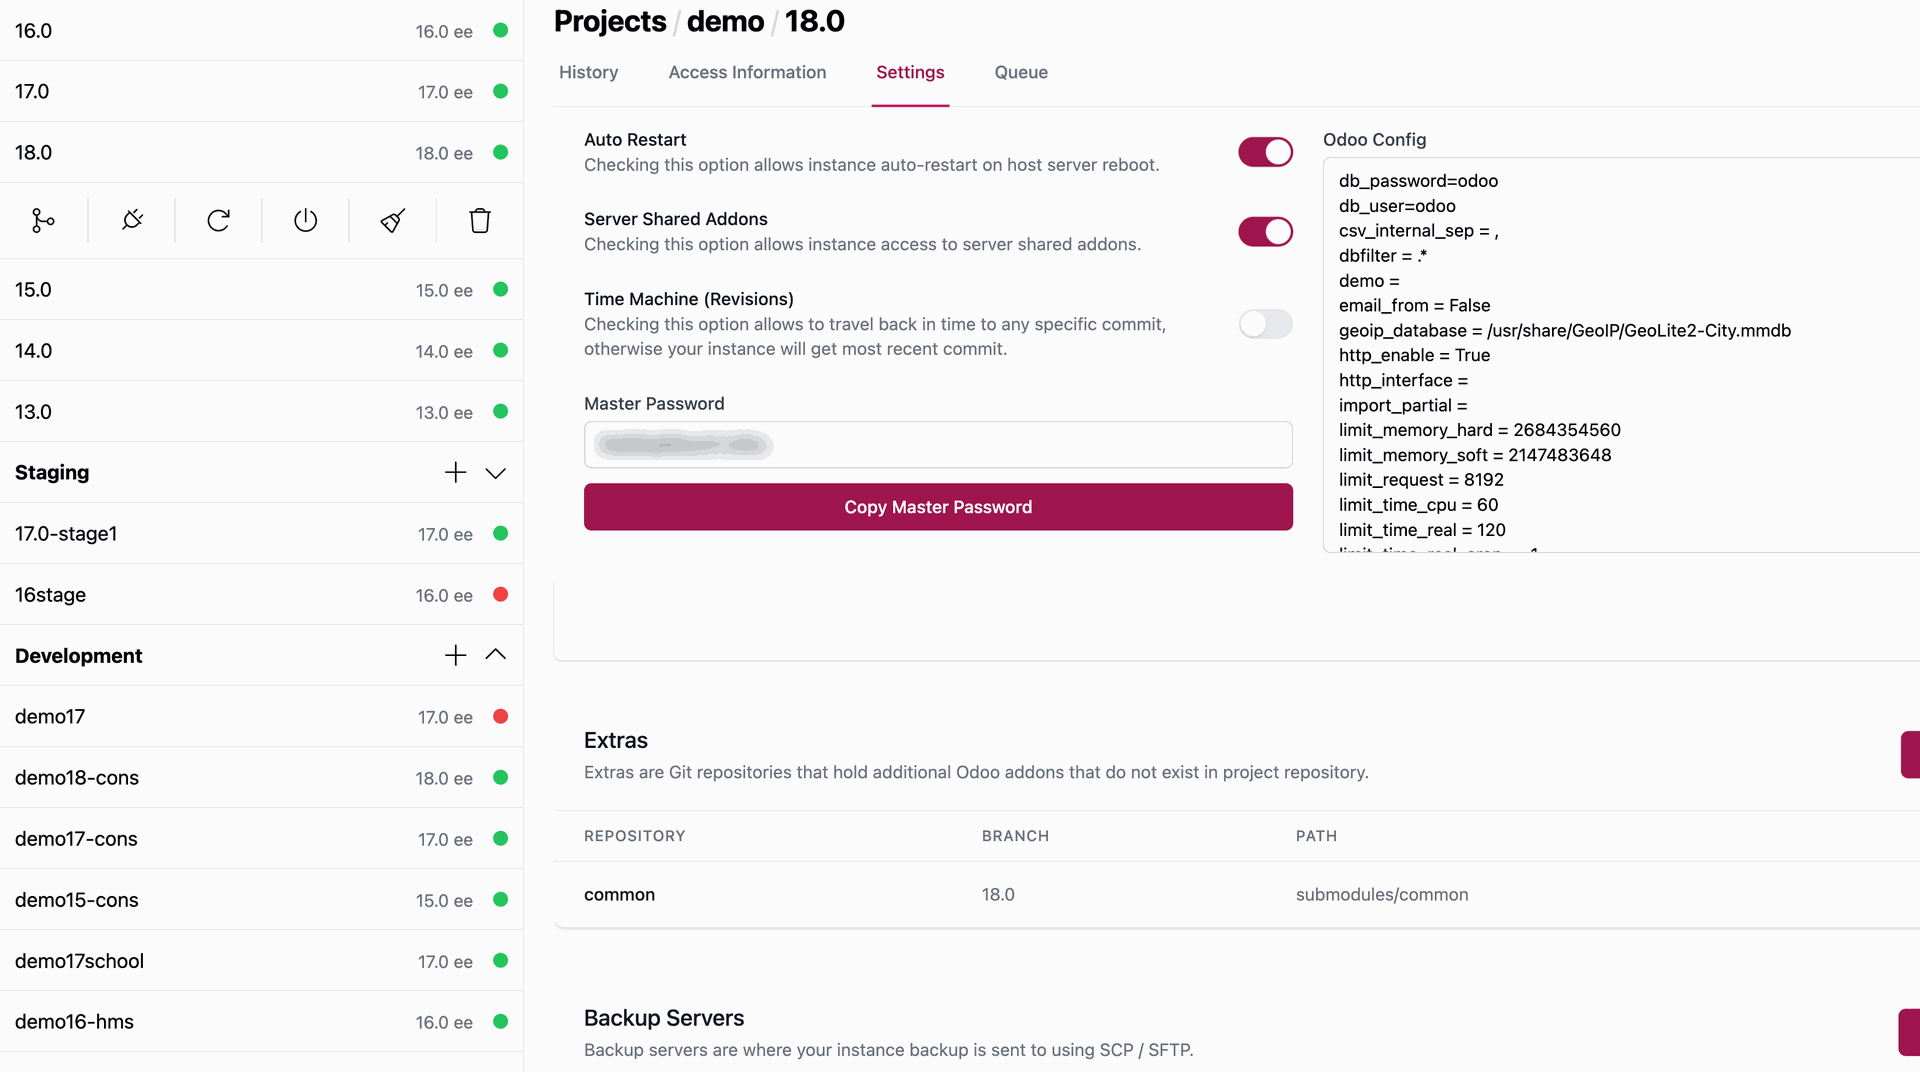Add a new Development instance with plus icon
The image size is (1920, 1072).
point(456,655)
